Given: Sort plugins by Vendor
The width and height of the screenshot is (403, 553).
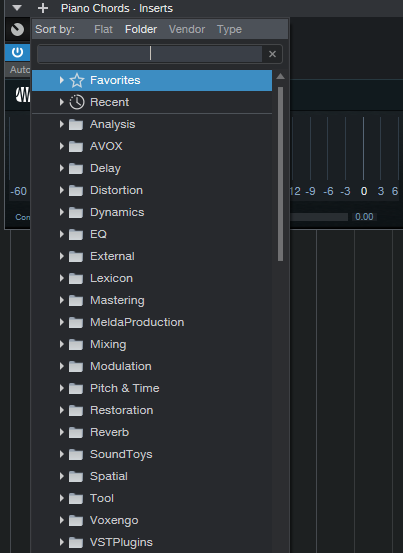Looking at the screenshot, I should coord(187,29).
